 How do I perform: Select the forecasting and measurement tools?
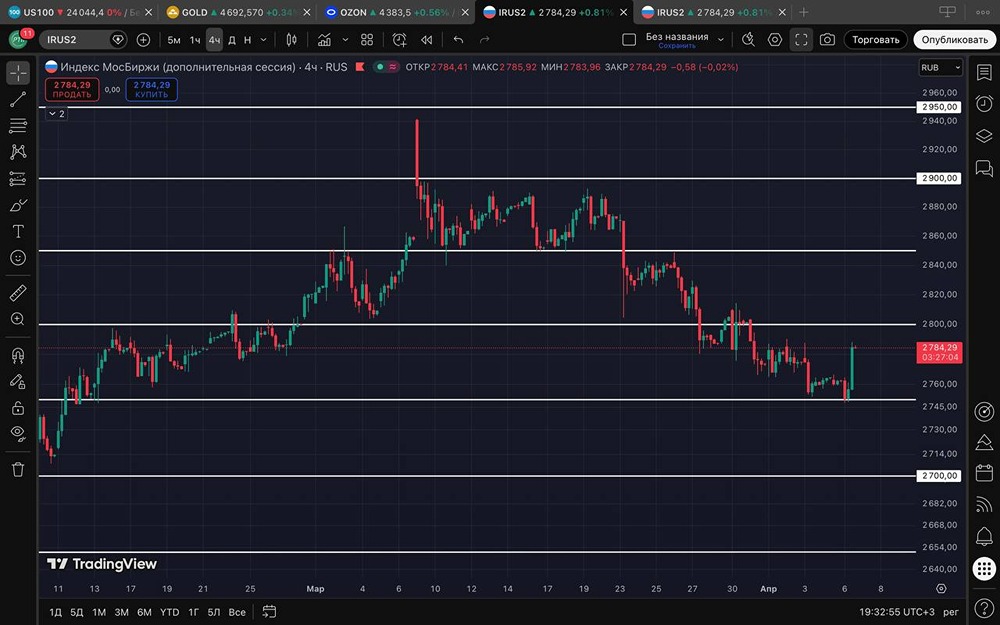click(x=18, y=179)
